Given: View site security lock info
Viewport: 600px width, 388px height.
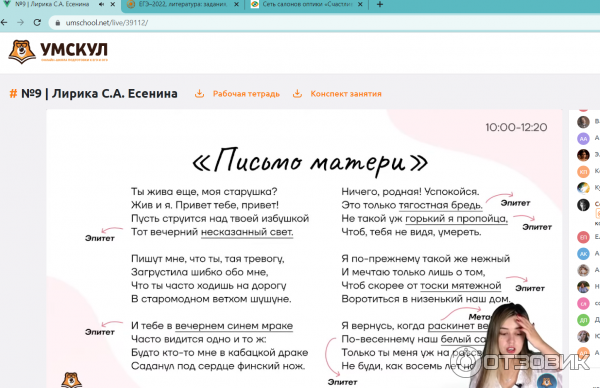Looking at the screenshot, I should 58,23.
